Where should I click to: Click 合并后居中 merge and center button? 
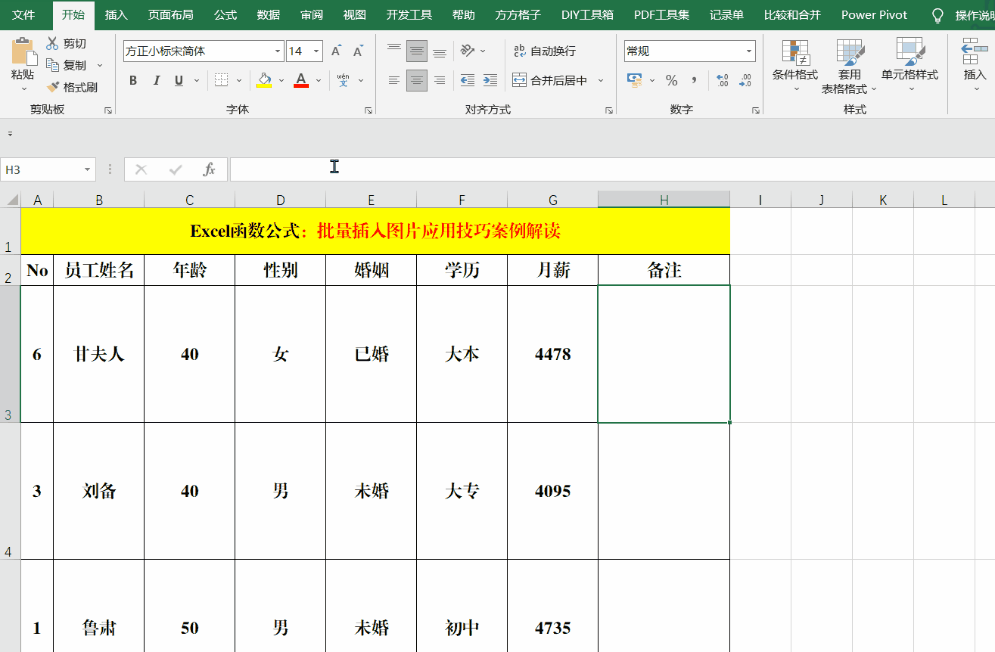[550, 80]
